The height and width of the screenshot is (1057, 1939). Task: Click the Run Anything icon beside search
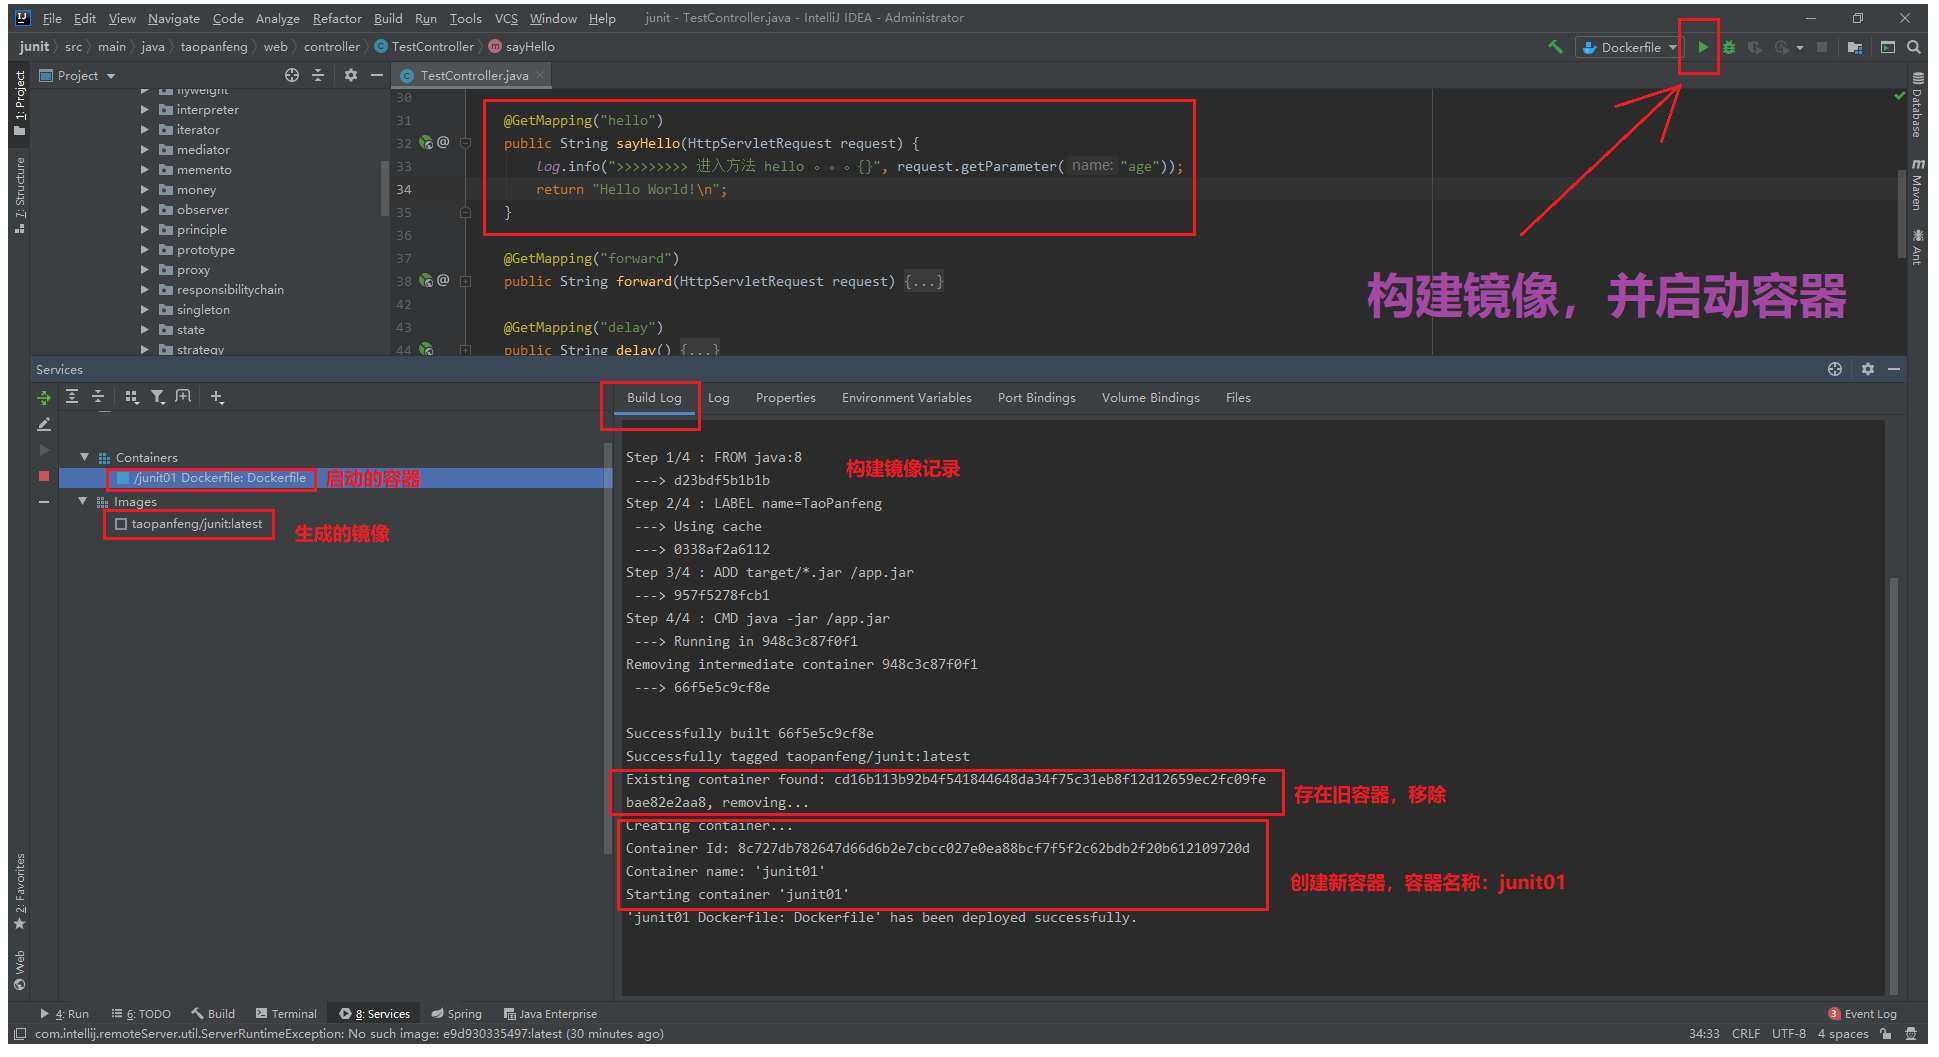point(1887,47)
